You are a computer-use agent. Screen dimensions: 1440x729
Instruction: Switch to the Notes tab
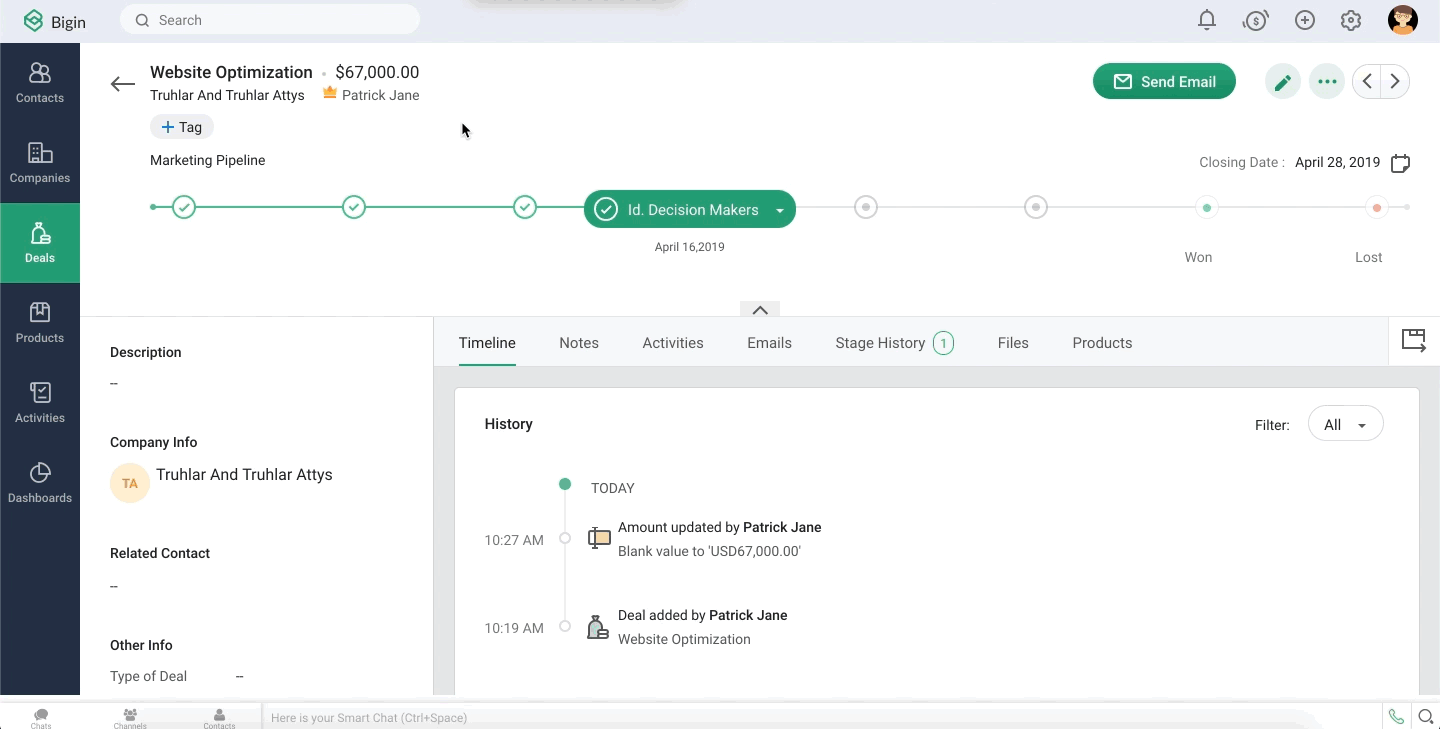(579, 343)
